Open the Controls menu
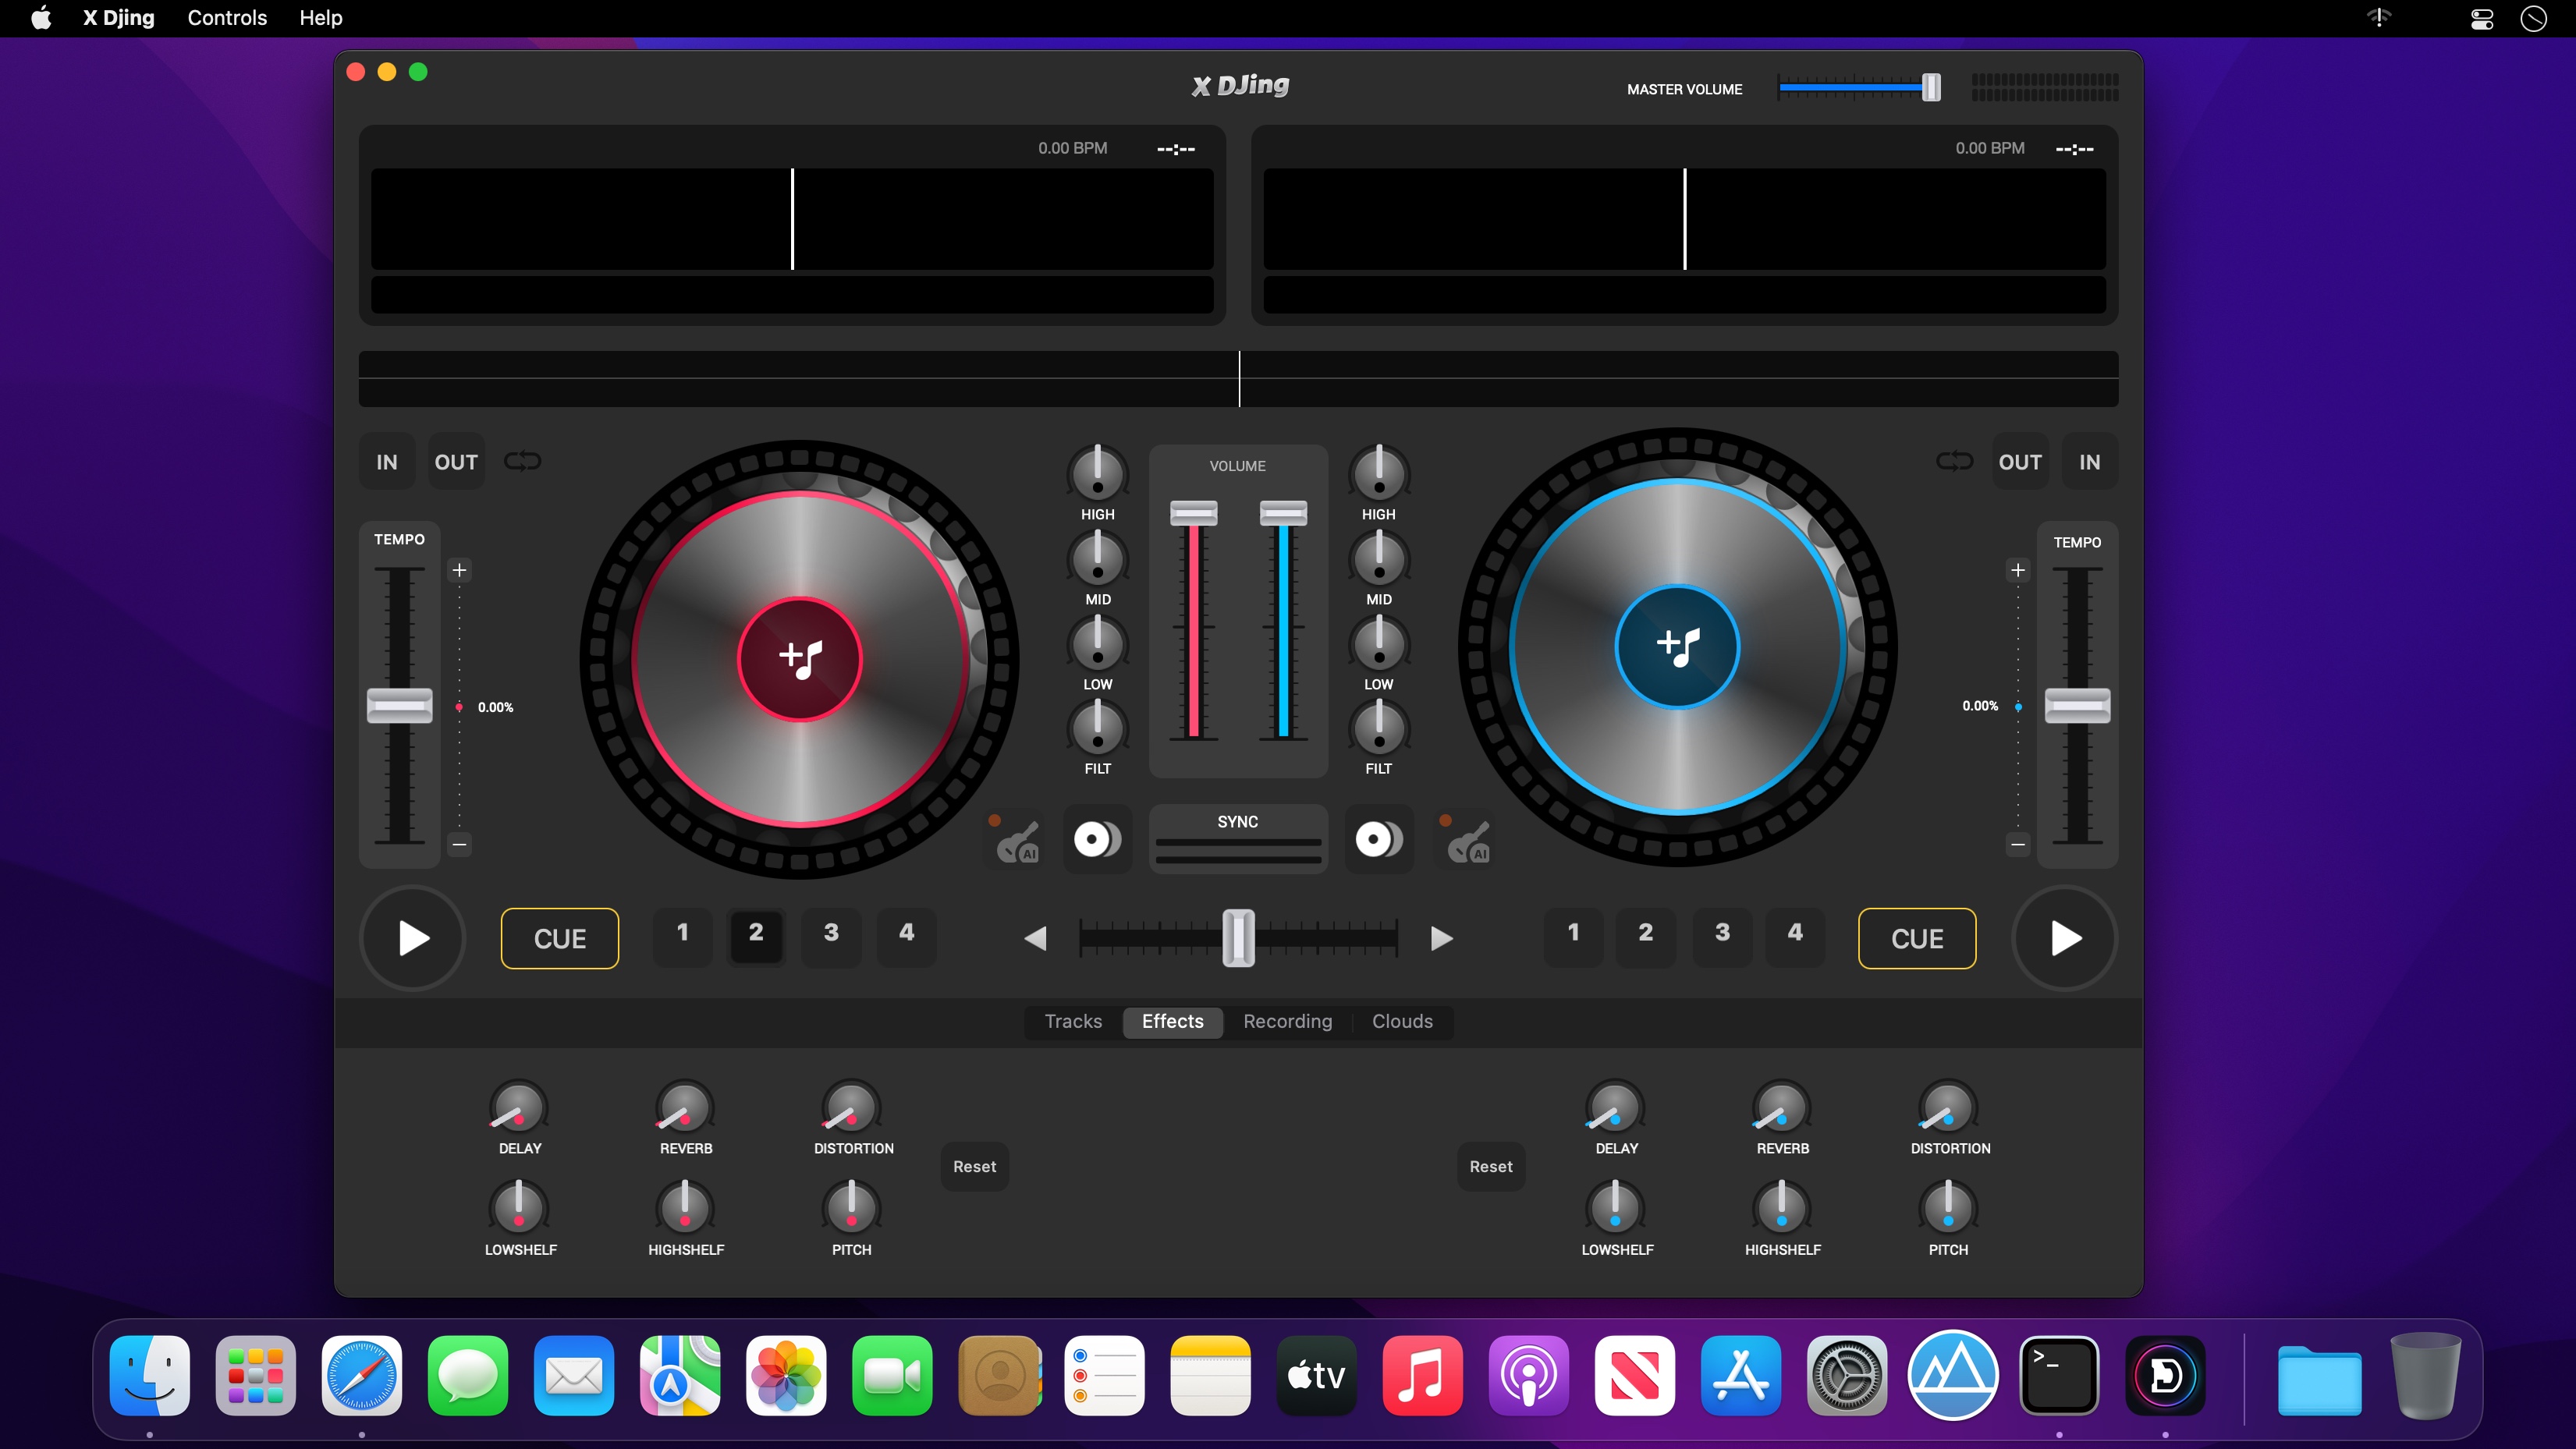The width and height of the screenshot is (2576, 1449). [227, 18]
